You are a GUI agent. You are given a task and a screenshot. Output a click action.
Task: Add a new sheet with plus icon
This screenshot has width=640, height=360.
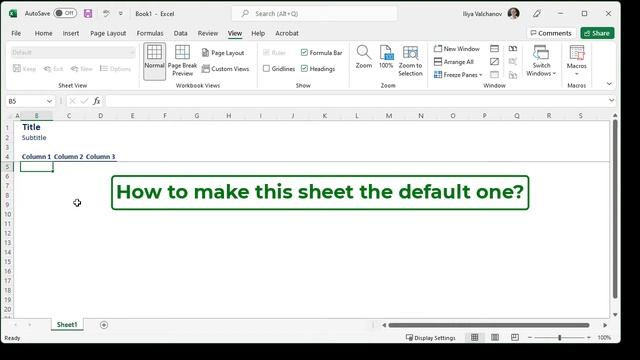[x=104, y=325]
